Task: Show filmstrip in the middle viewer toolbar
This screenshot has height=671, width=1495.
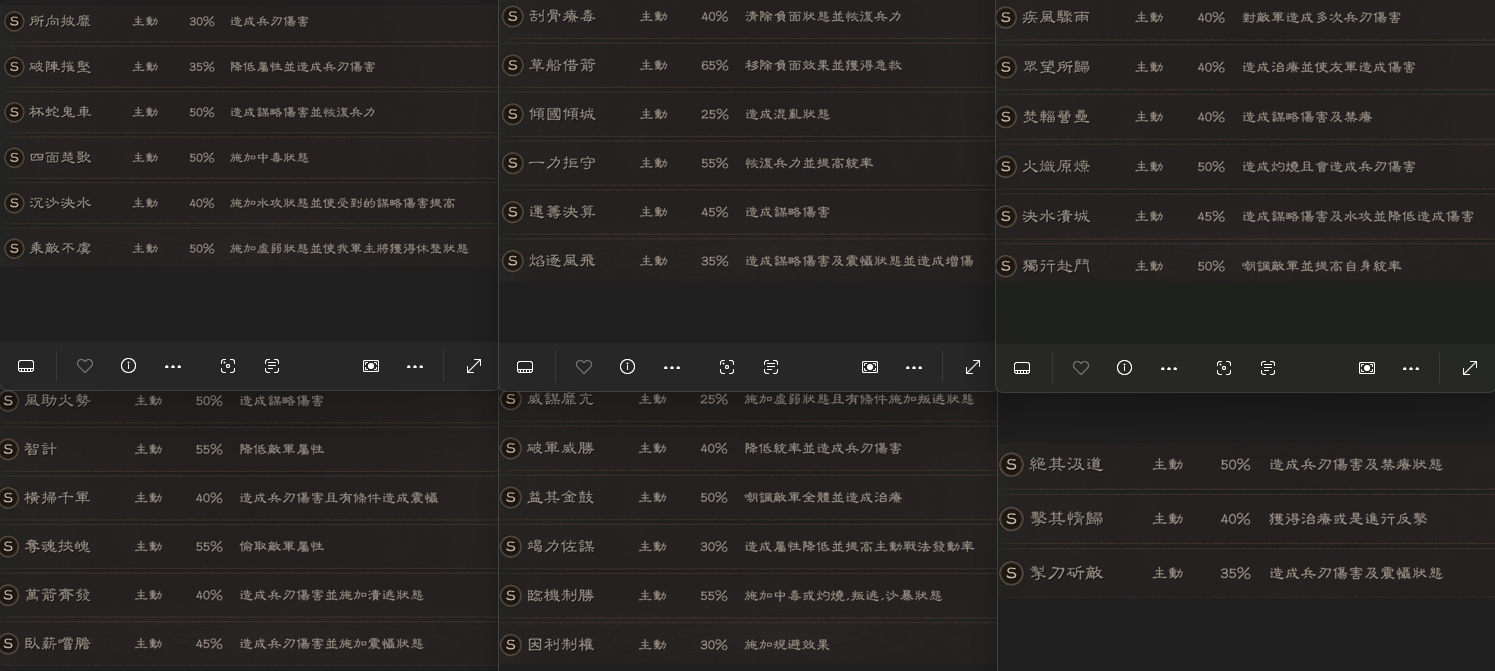Action: (x=525, y=368)
